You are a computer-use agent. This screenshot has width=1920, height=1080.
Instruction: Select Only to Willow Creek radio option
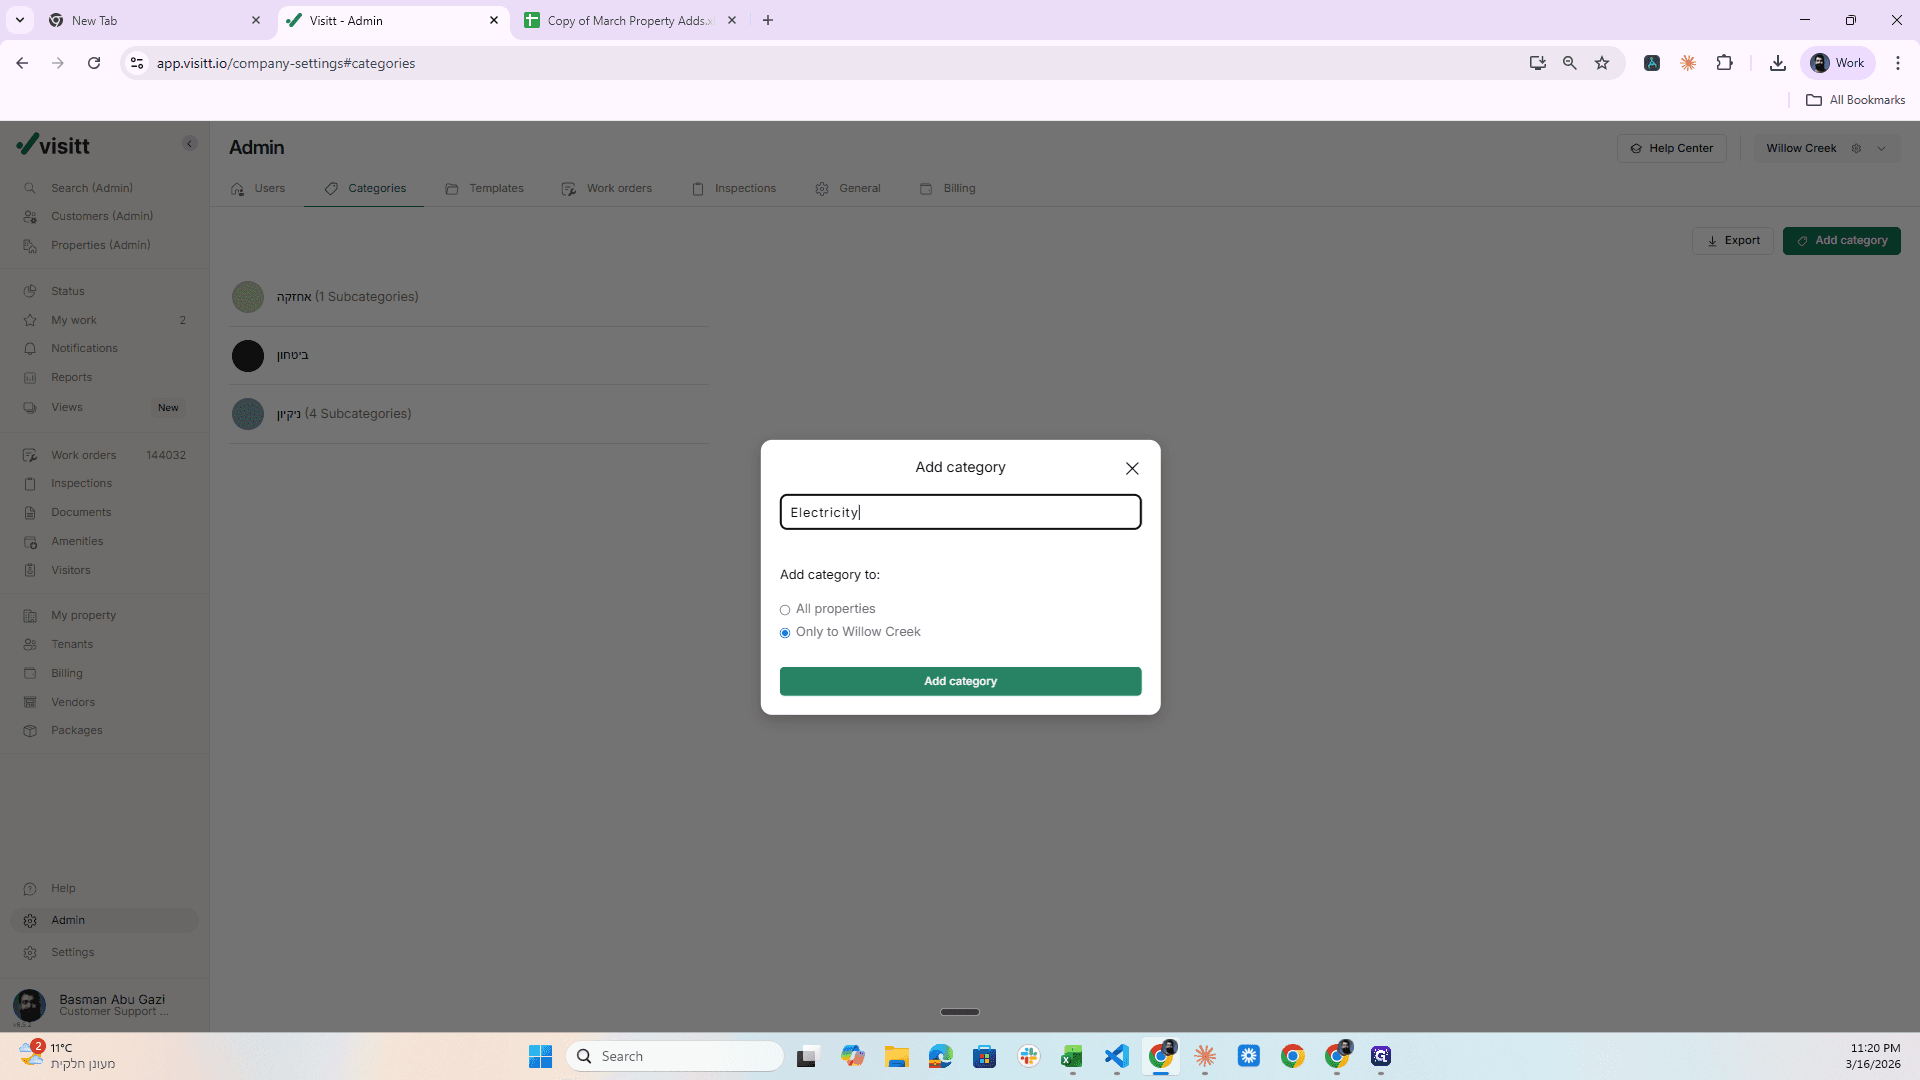coord(785,633)
